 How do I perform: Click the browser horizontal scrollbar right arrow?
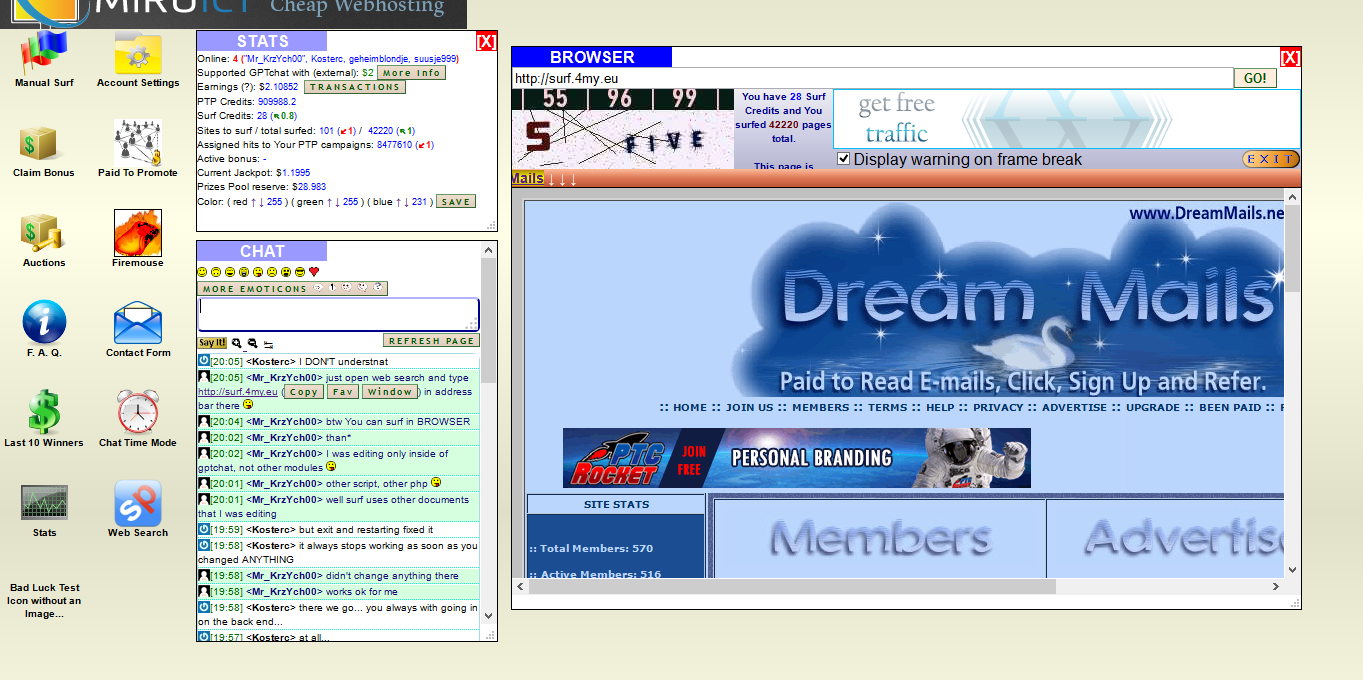1276,587
